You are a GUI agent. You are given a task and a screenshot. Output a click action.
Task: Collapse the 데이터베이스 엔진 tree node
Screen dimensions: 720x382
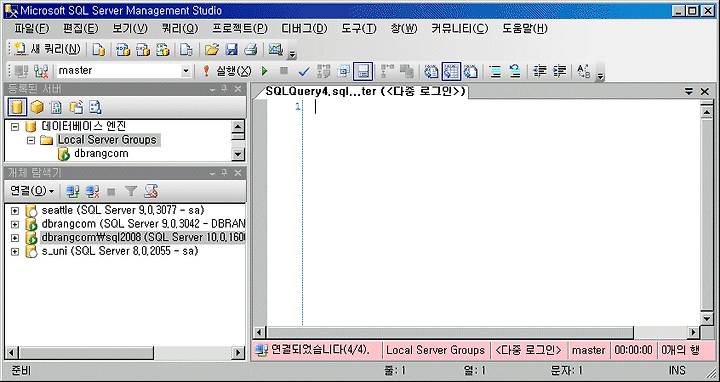[15, 126]
